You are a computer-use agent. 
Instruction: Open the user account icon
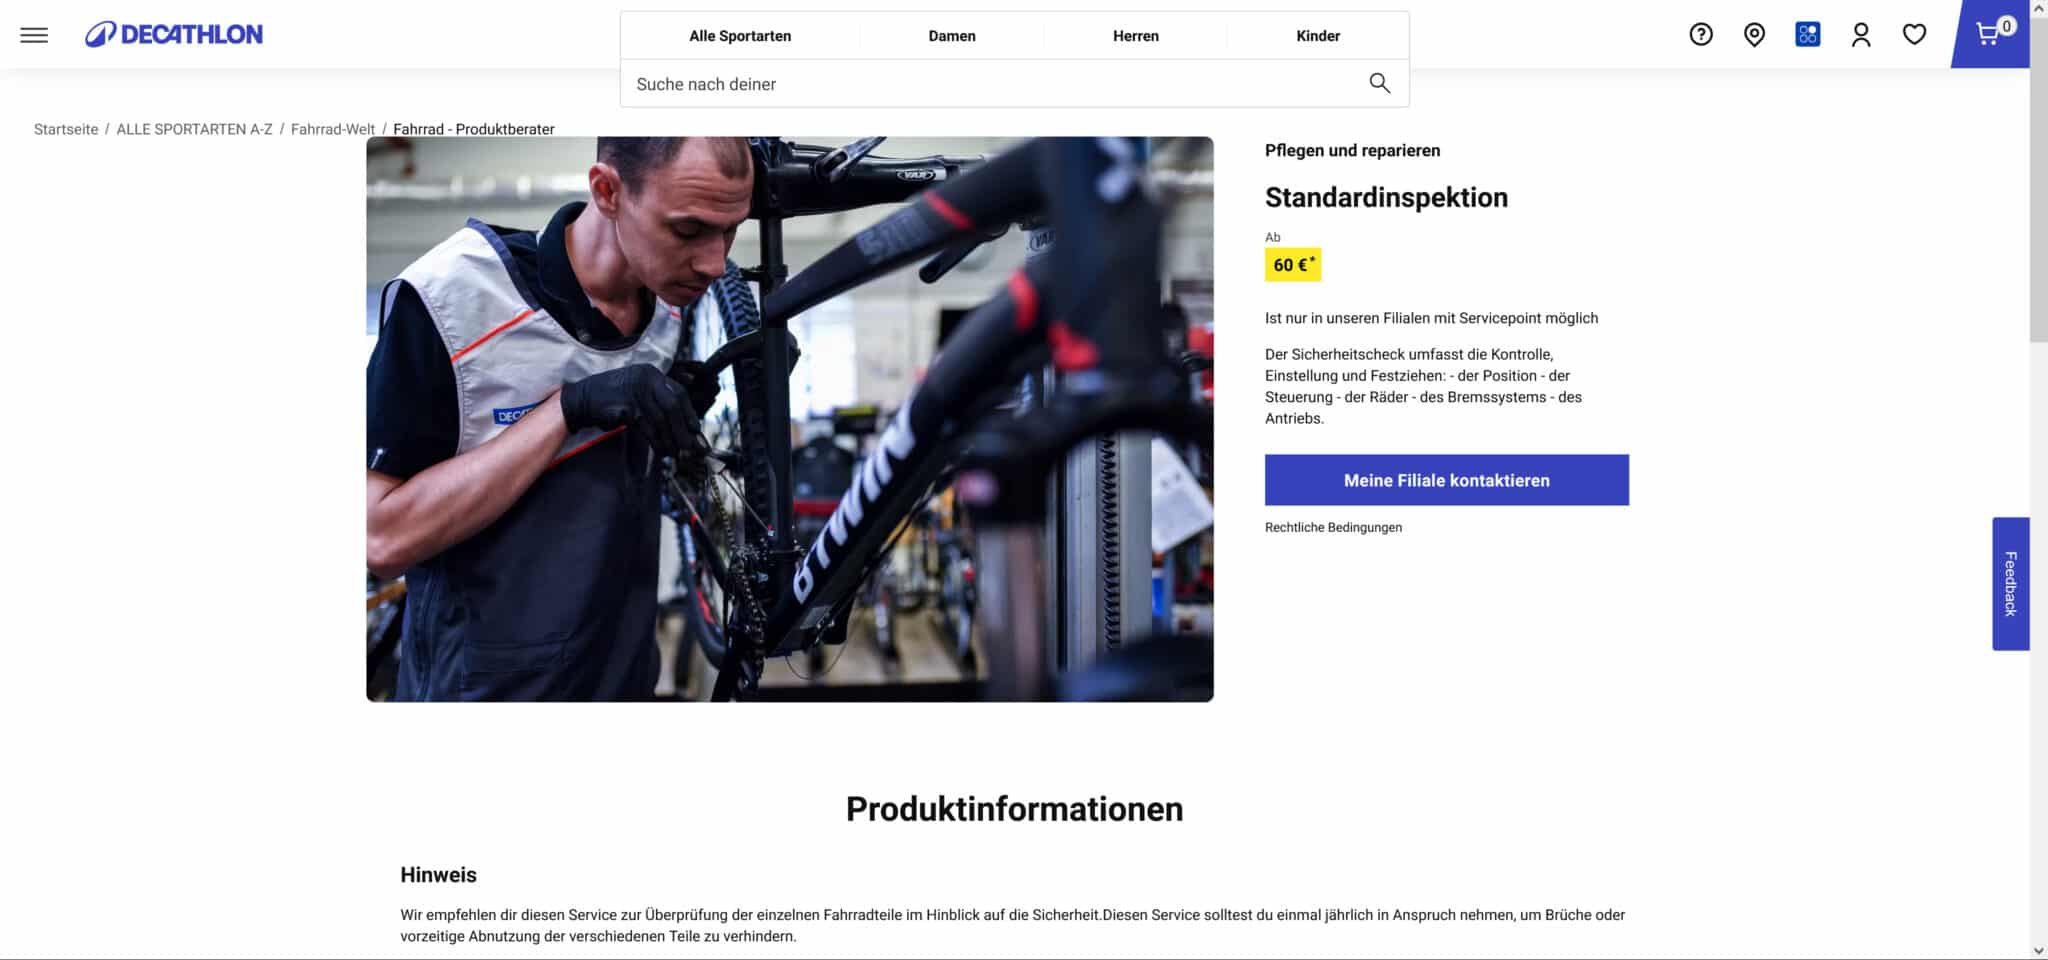1861,35
